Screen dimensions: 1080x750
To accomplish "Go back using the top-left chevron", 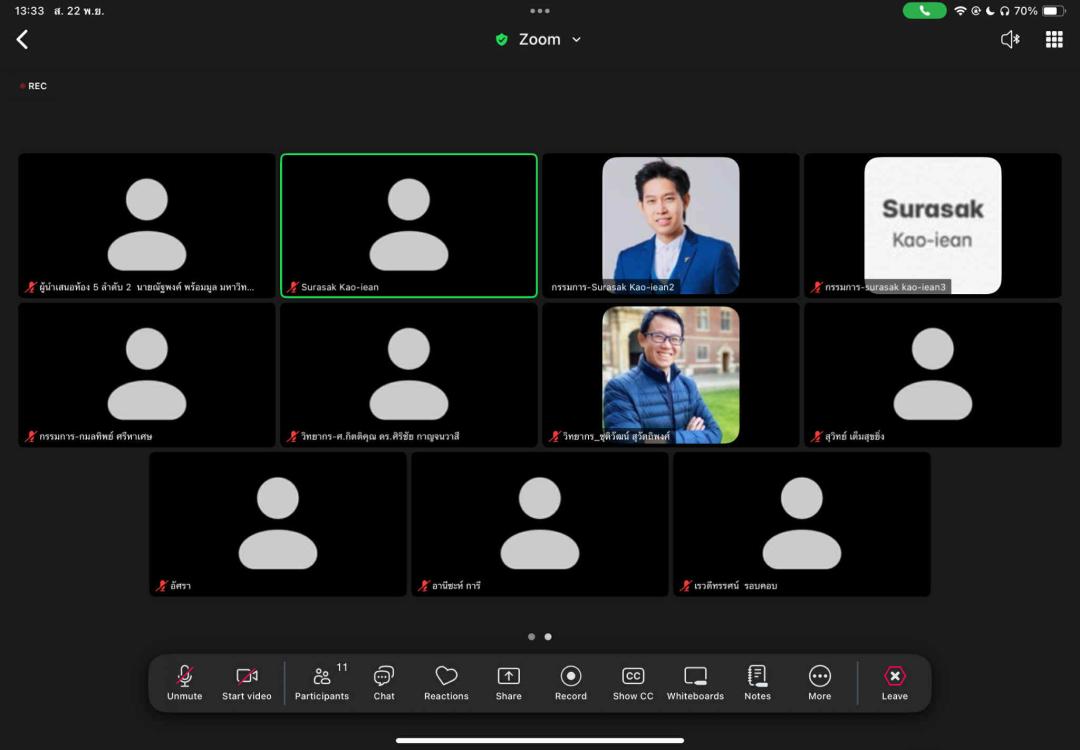I will [x=22, y=39].
